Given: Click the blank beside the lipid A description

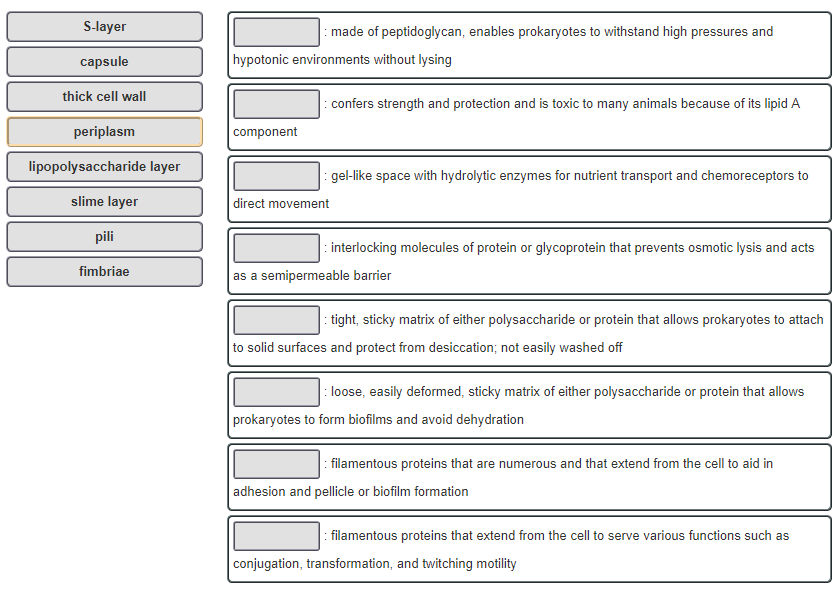Looking at the screenshot, I should tap(276, 104).
